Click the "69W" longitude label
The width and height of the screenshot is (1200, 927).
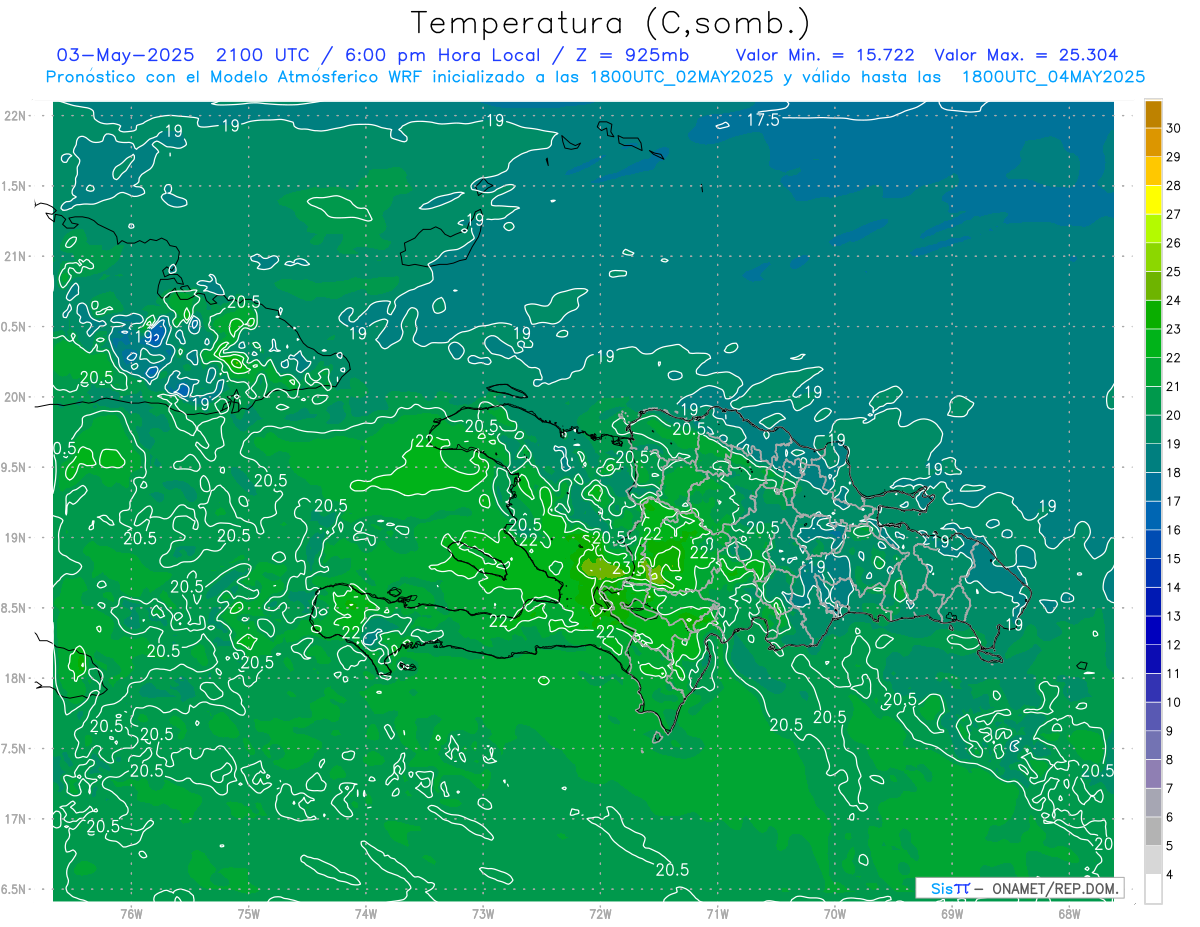coord(952,913)
